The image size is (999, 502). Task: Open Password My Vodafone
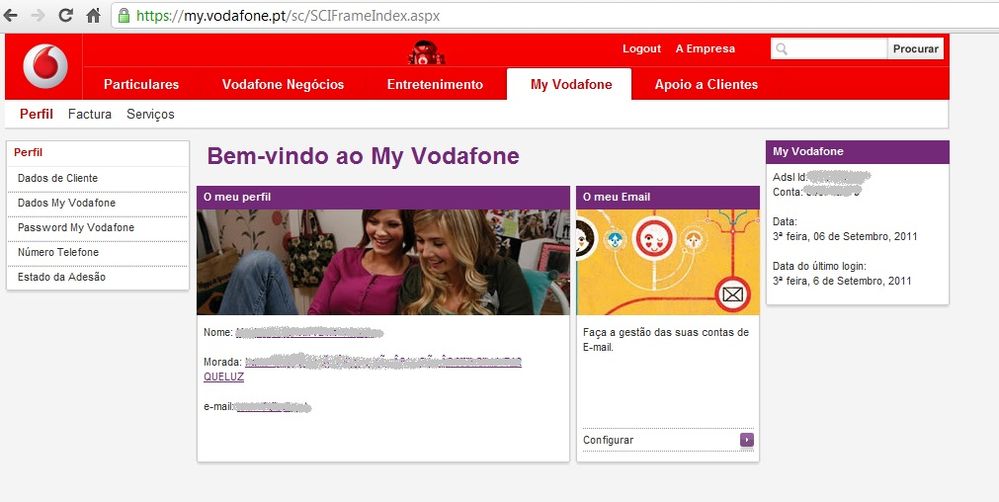76,227
